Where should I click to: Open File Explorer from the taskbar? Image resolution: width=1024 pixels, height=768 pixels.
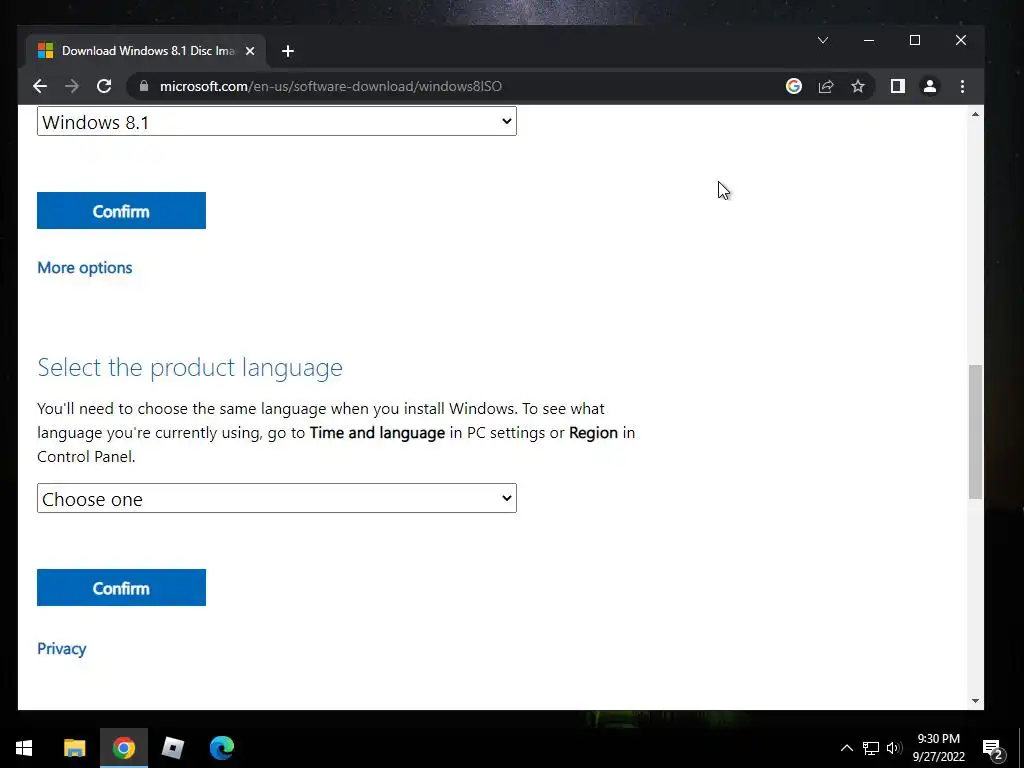point(74,748)
